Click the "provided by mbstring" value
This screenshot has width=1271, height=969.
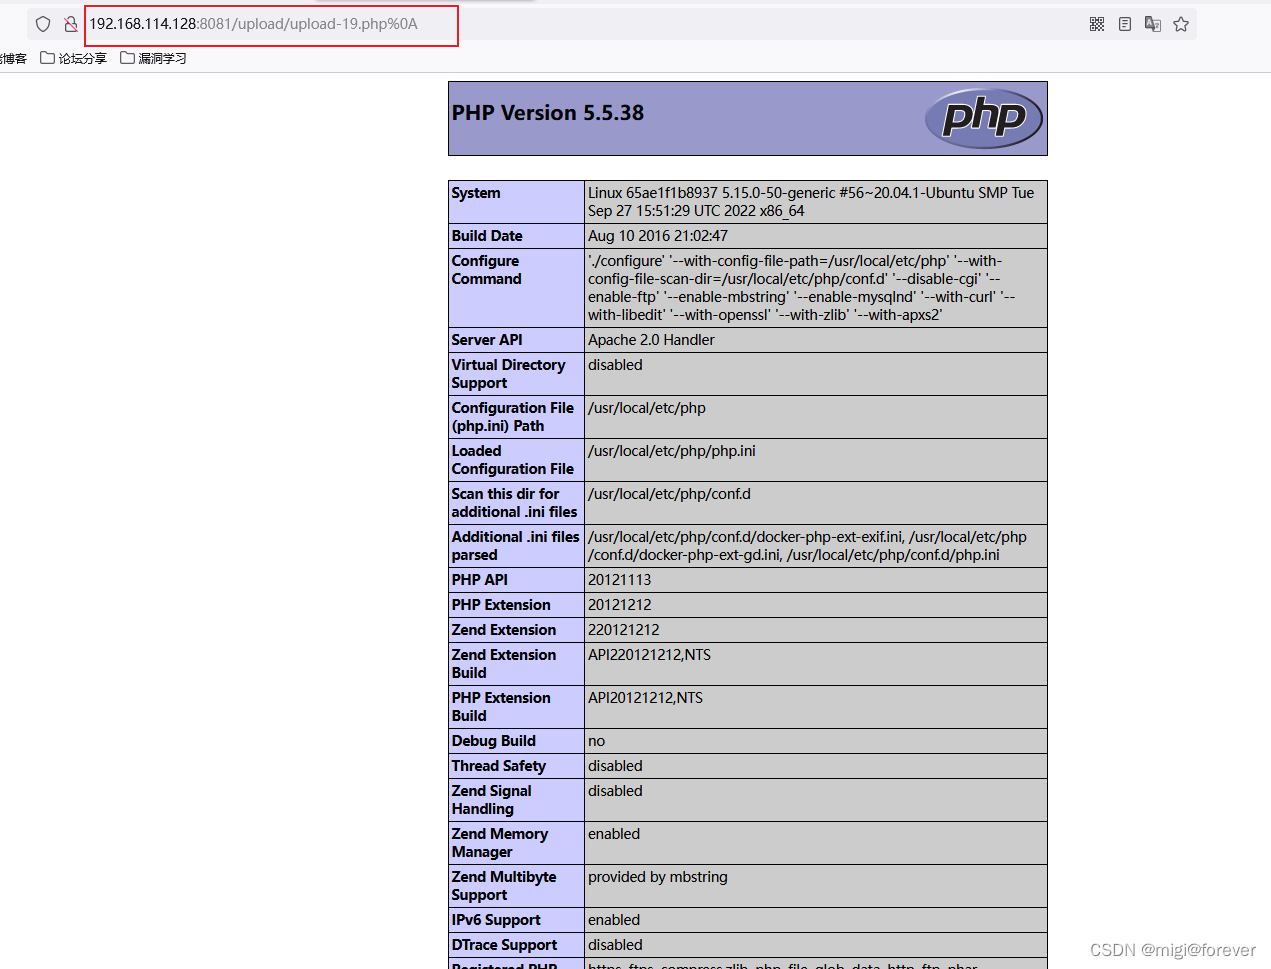[657, 877]
